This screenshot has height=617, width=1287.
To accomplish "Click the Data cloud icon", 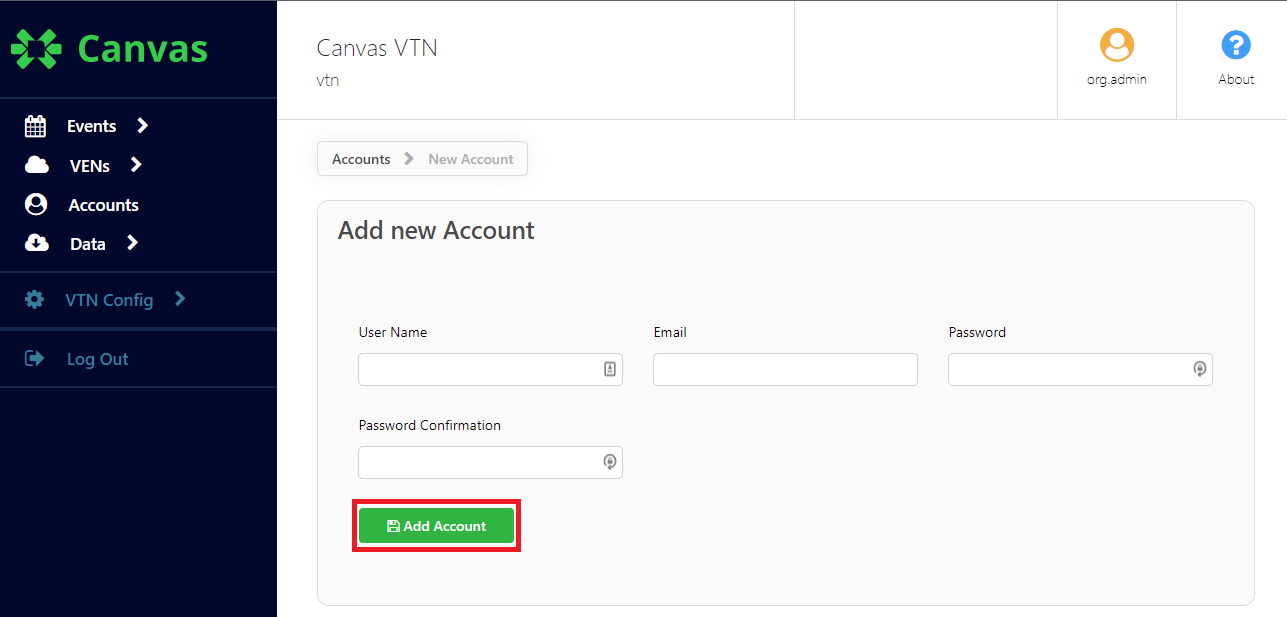I will pos(36,243).
